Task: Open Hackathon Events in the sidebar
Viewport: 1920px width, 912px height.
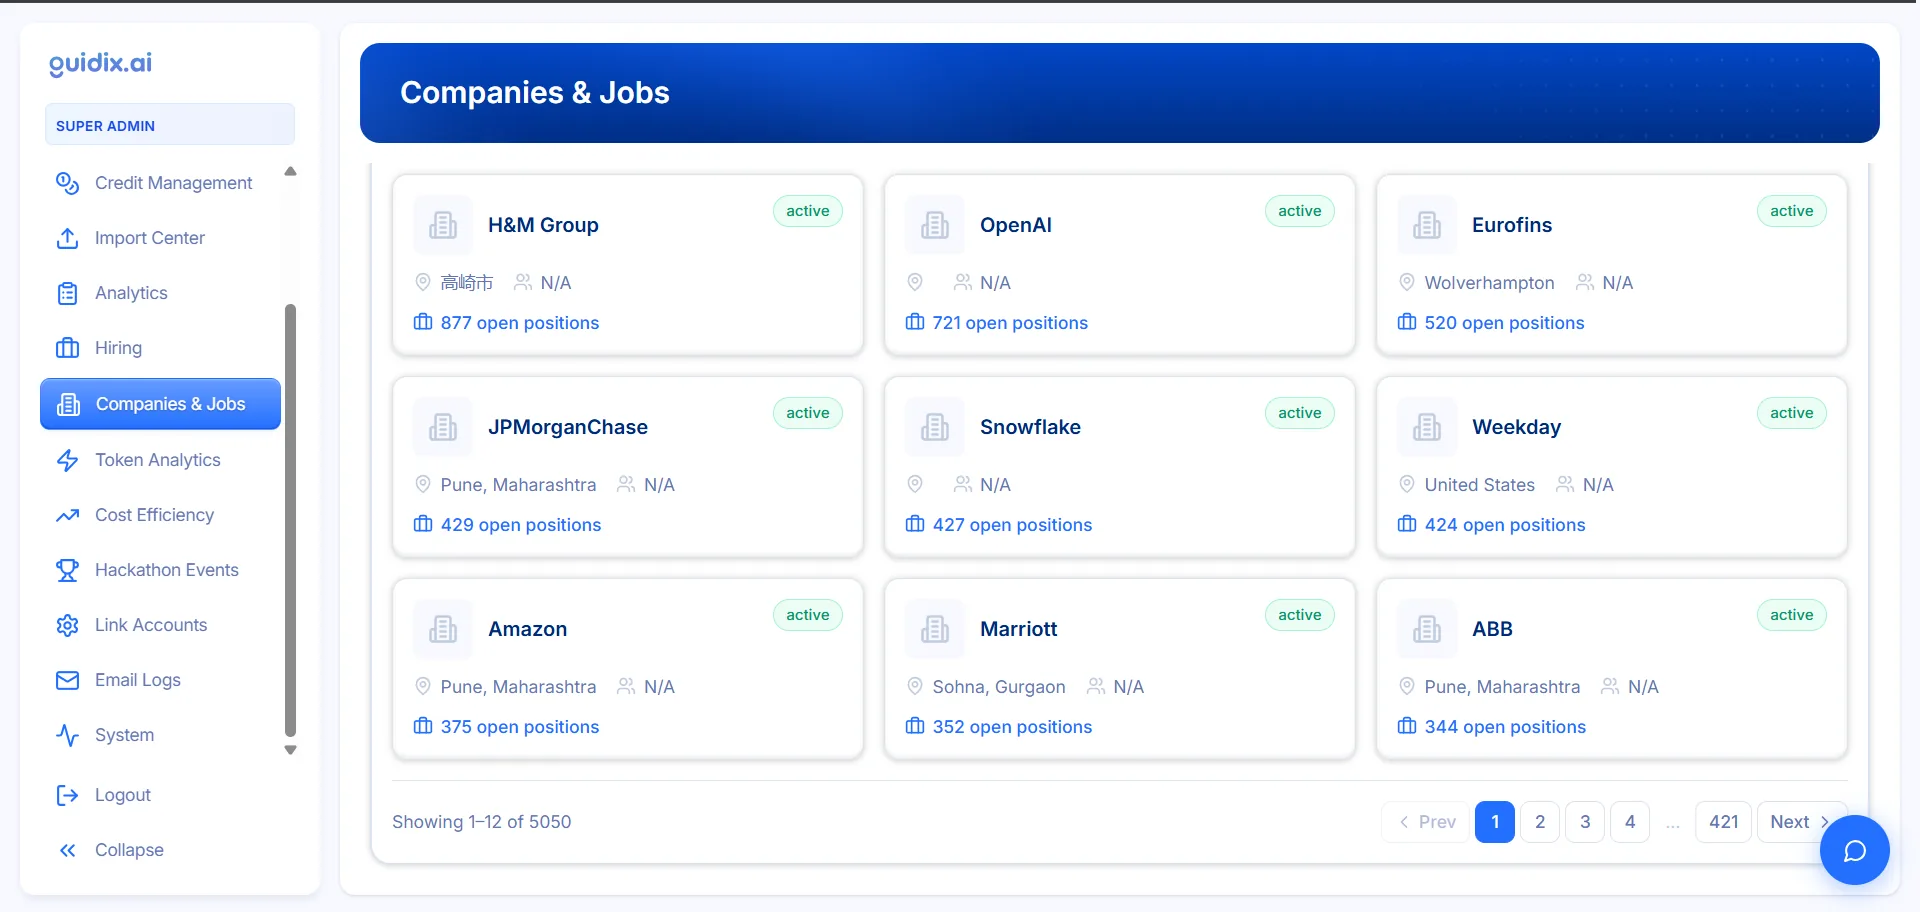Action: [160, 570]
